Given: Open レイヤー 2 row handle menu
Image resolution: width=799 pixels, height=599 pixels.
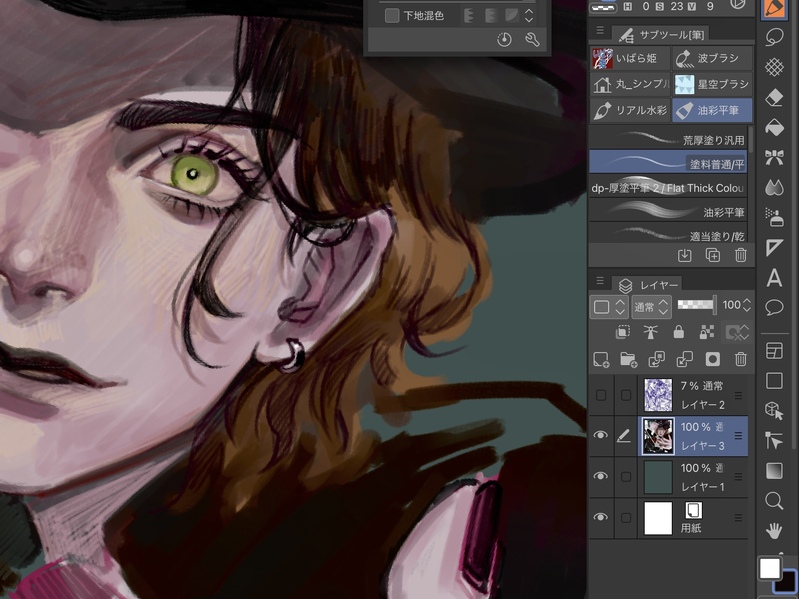Looking at the screenshot, I should pyautogui.click(x=738, y=395).
